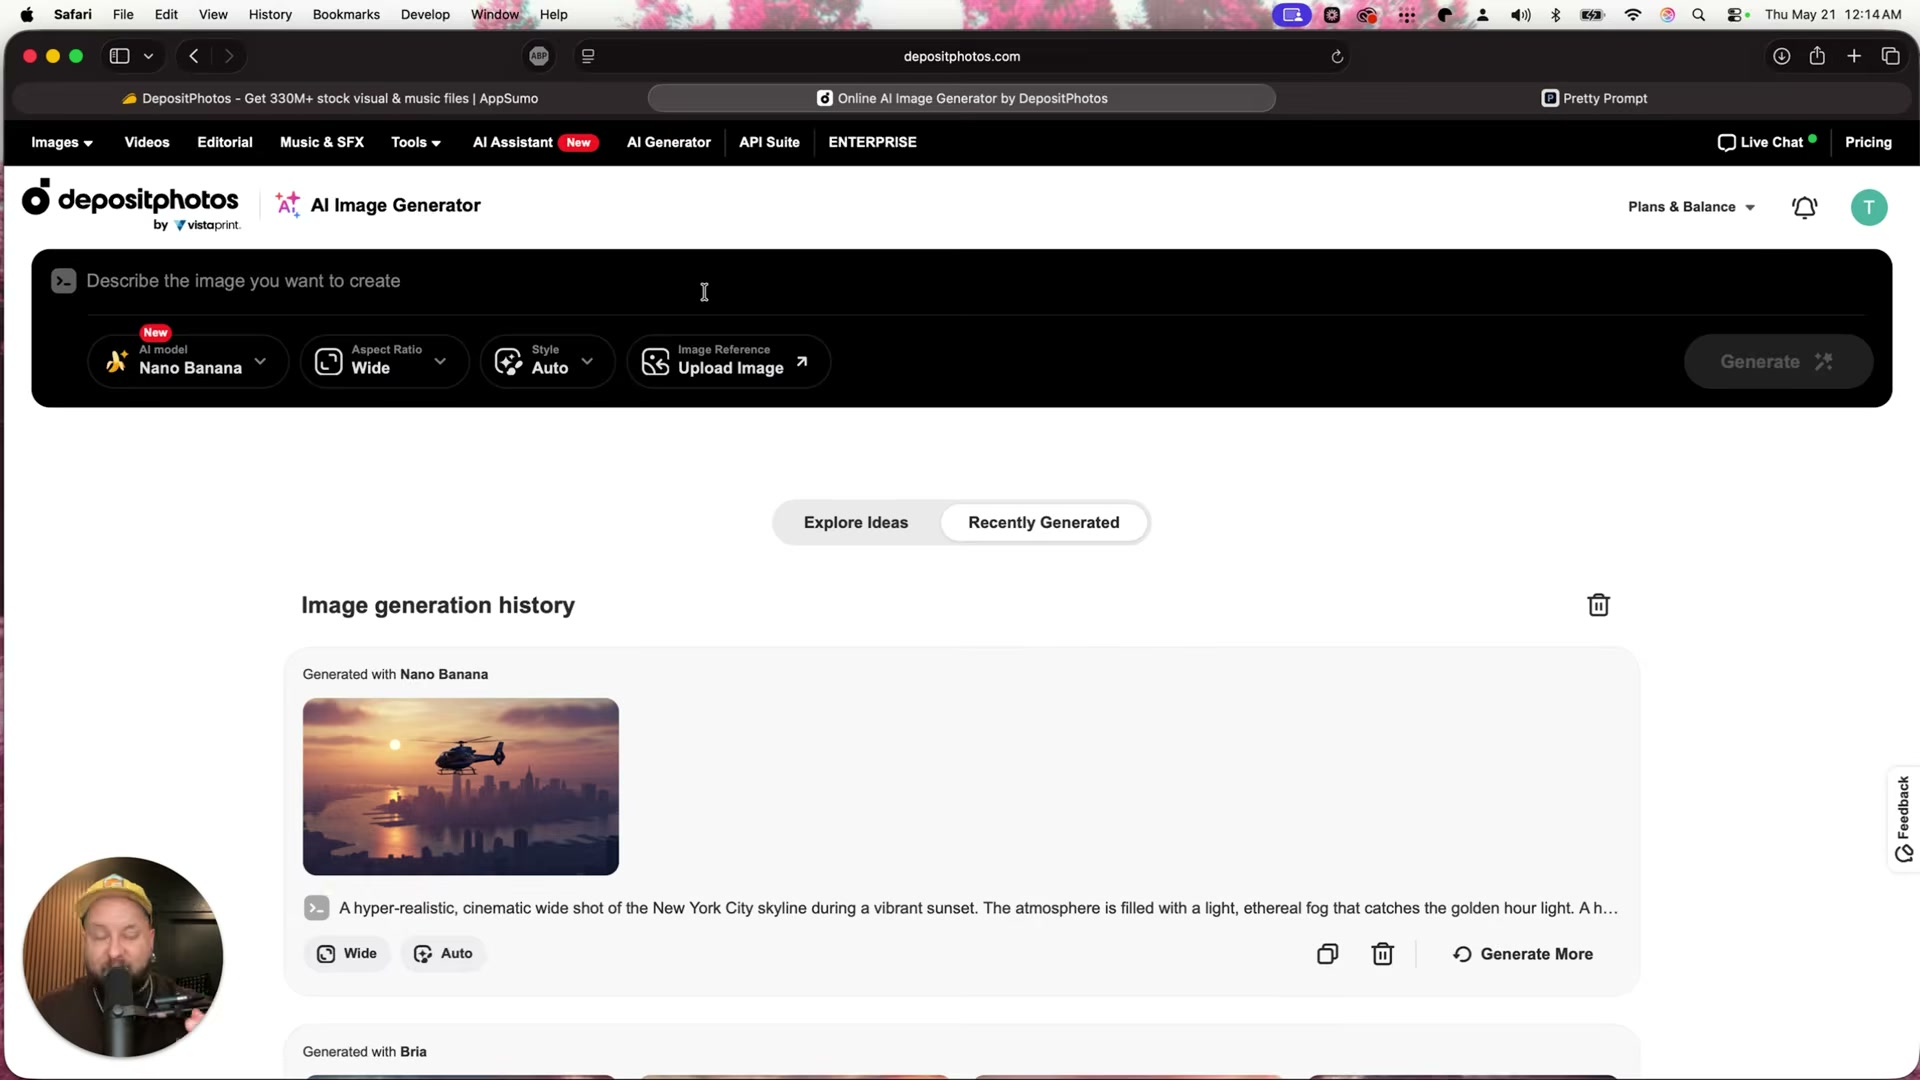Click the prompt terminal icon in input box
The height and width of the screenshot is (1080, 1920).
[x=63, y=281]
